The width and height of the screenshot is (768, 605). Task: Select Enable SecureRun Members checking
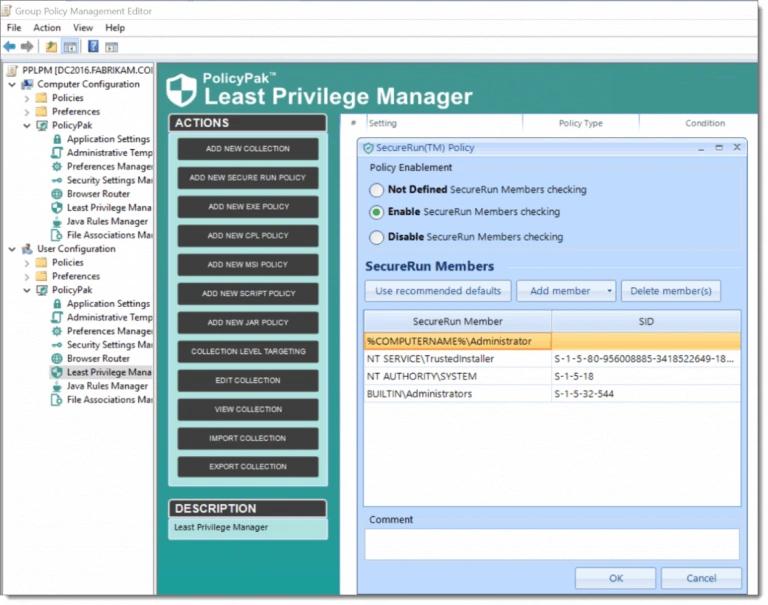pos(376,212)
